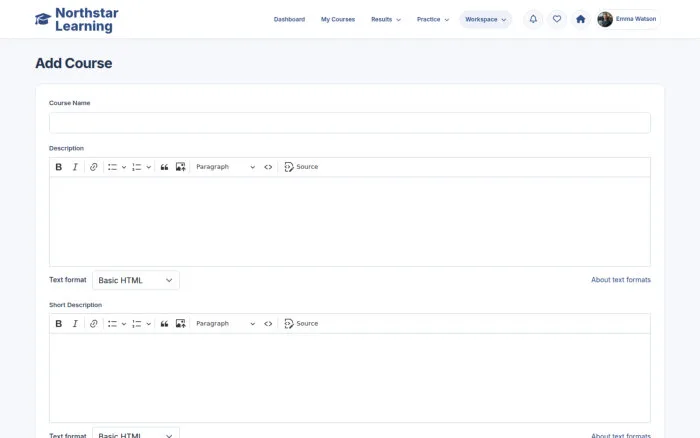This screenshot has width=700, height=438.
Task: Toggle Italic in Short Description editor
Action: 75,324
